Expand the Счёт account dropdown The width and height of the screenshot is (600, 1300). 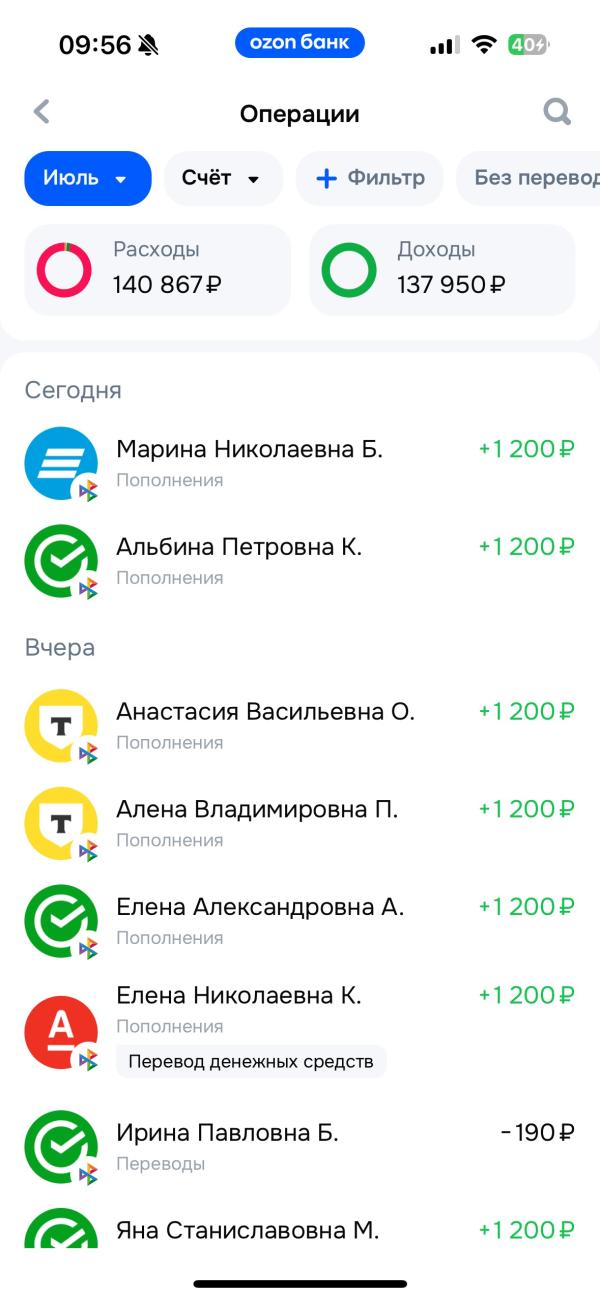pos(223,178)
